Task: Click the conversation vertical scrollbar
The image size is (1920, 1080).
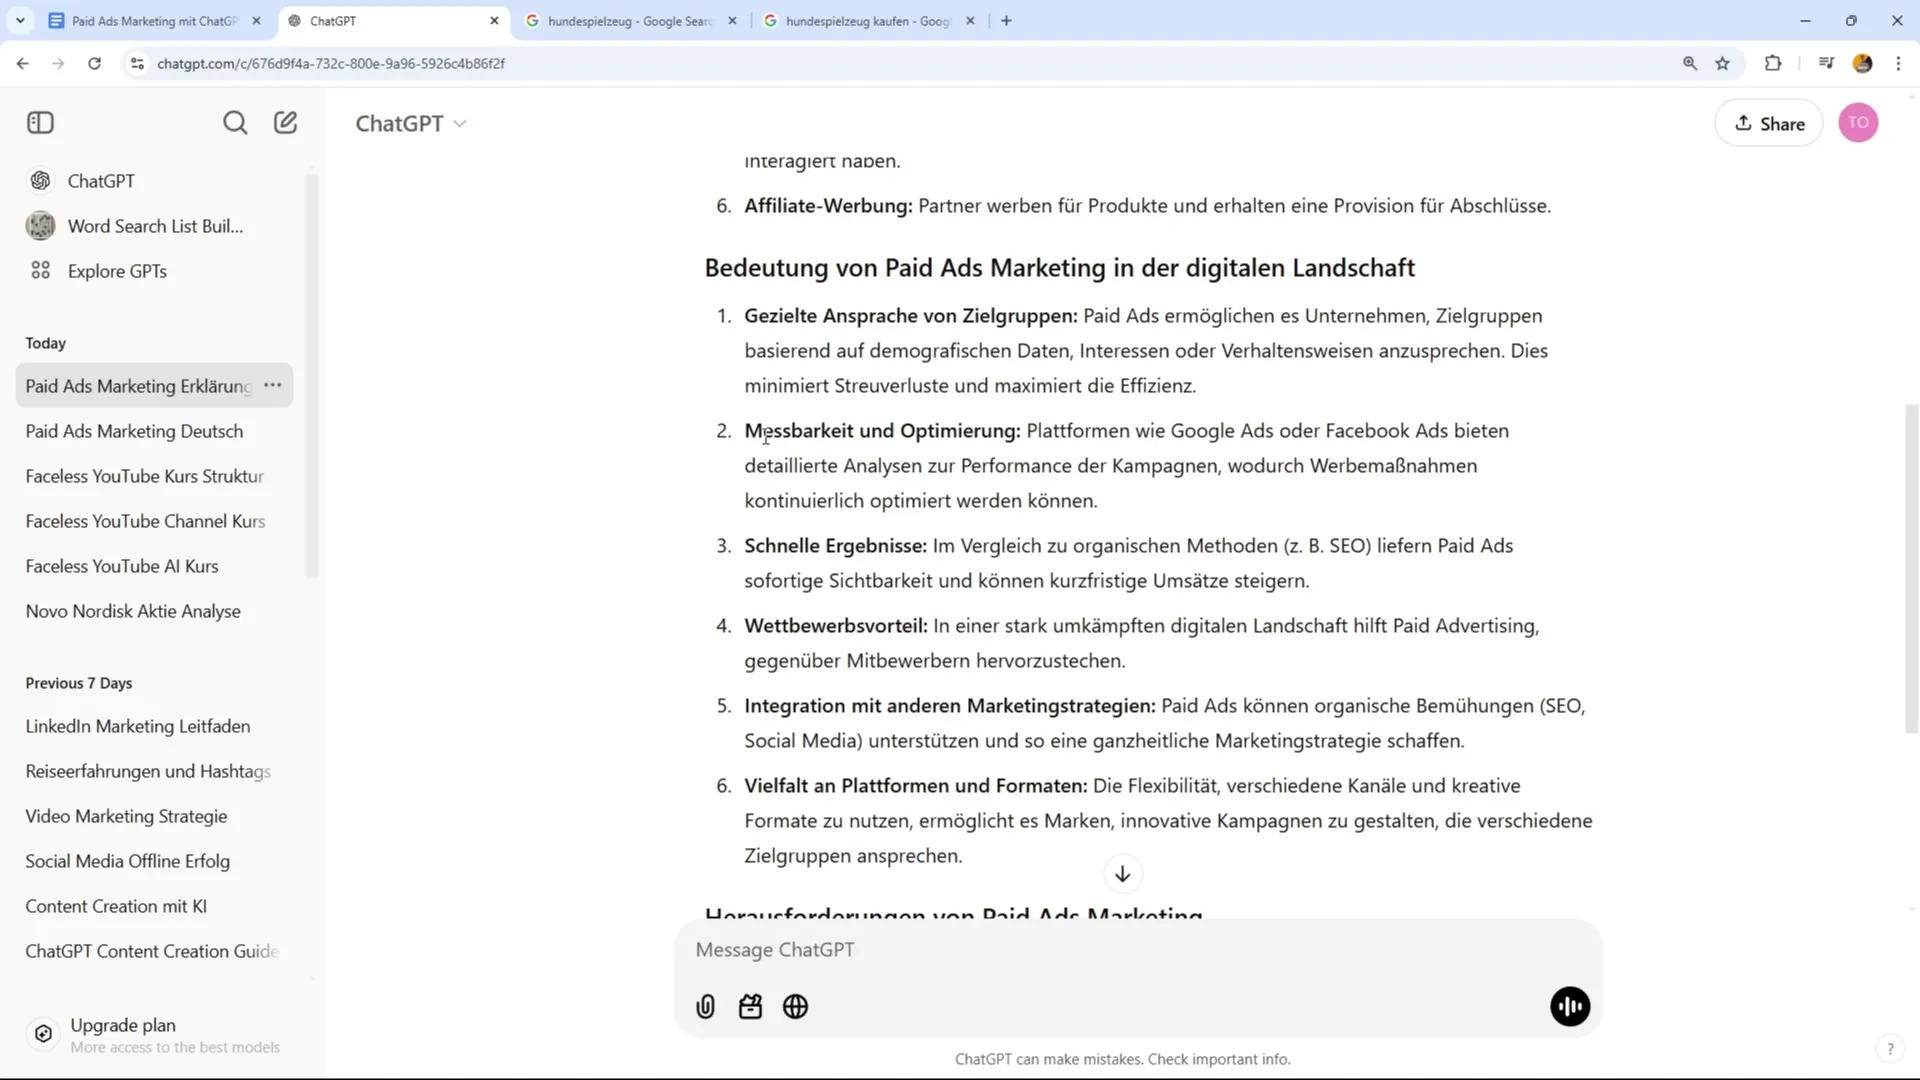Action: click(1911, 569)
